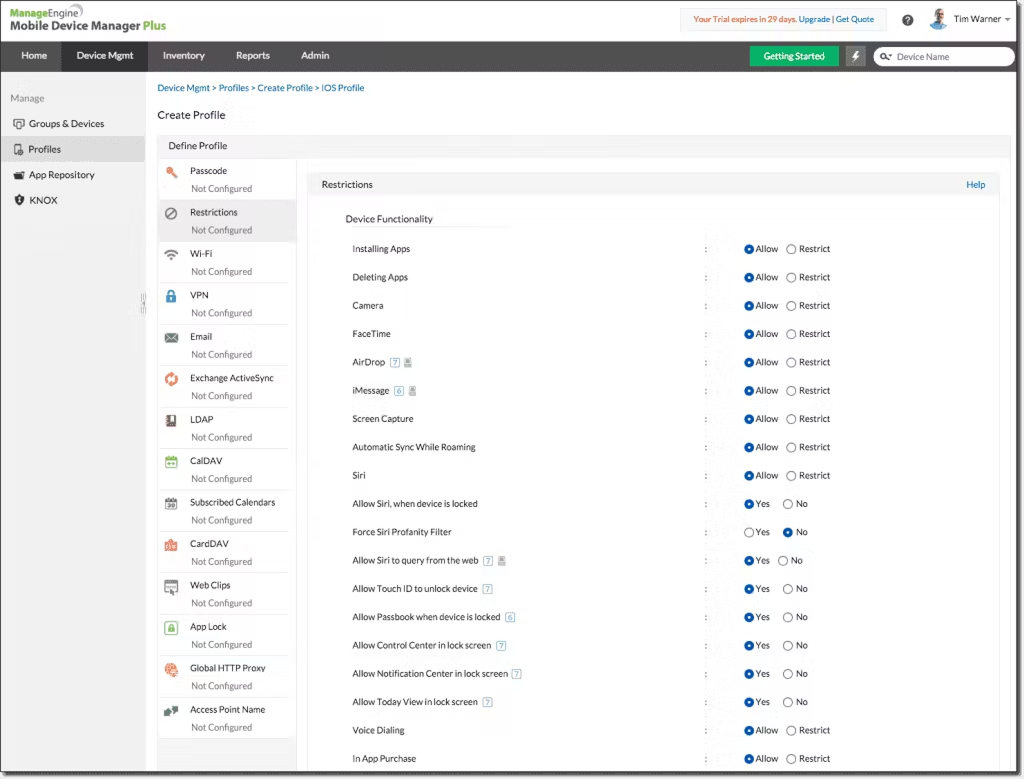Follow the Upgrade trial link
The width and height of the screenshot is (1024, 779).
[814, 19]
